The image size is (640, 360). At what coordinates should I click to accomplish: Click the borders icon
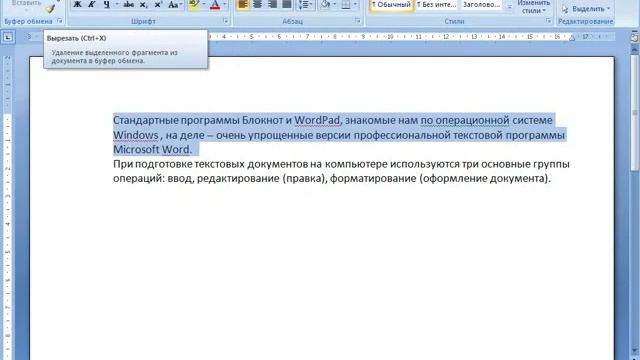[x=346, y=5]
